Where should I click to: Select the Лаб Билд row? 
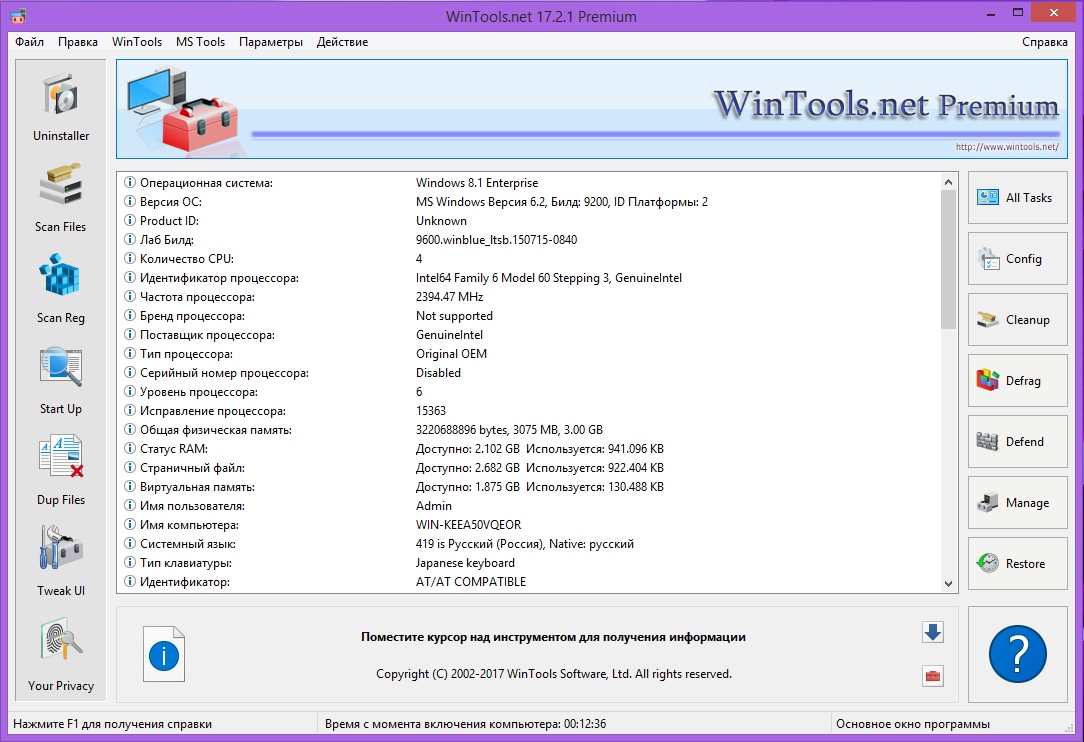[529, 240]
